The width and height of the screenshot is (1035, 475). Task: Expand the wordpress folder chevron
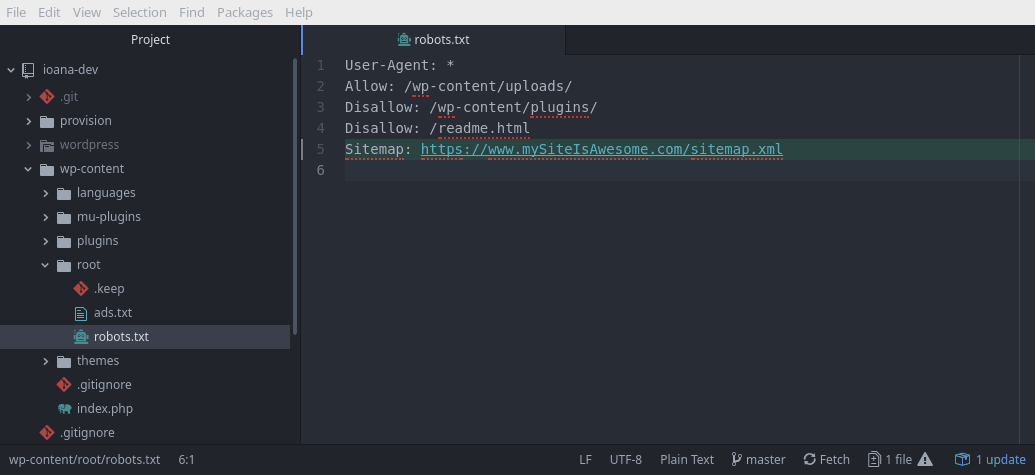coord(28,145)
